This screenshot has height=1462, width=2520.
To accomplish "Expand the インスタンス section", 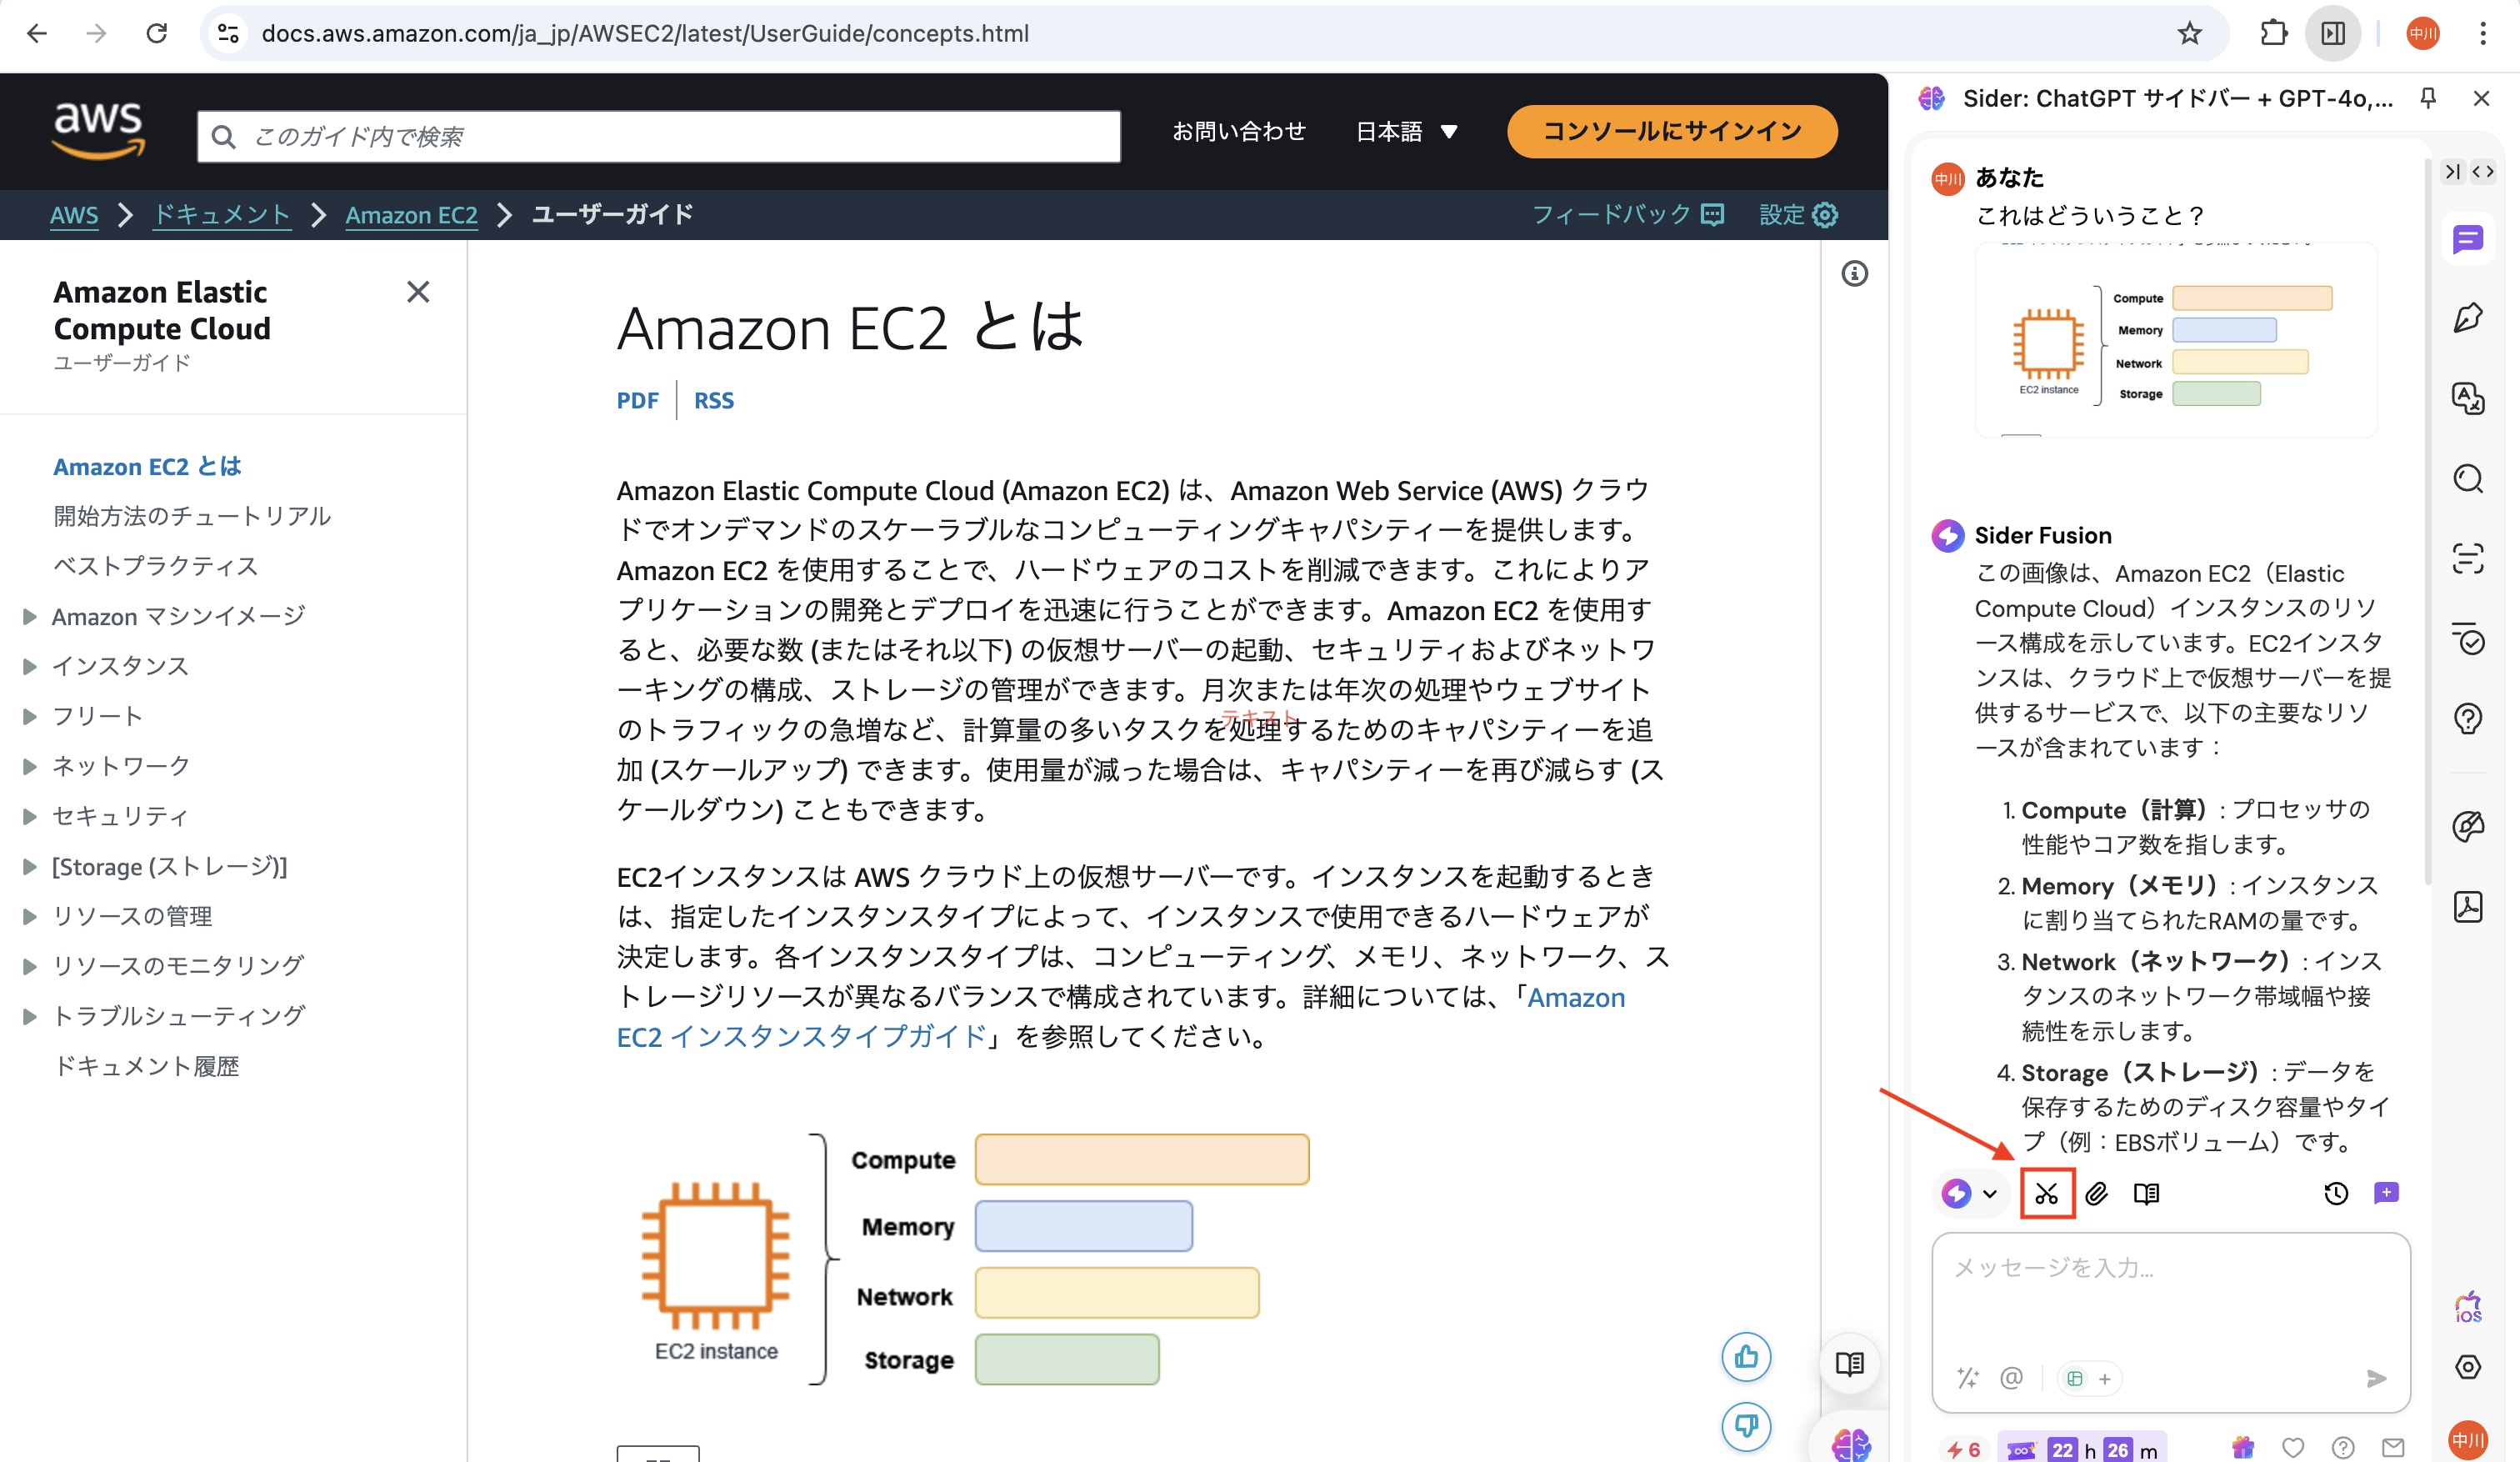I will 30,666.
